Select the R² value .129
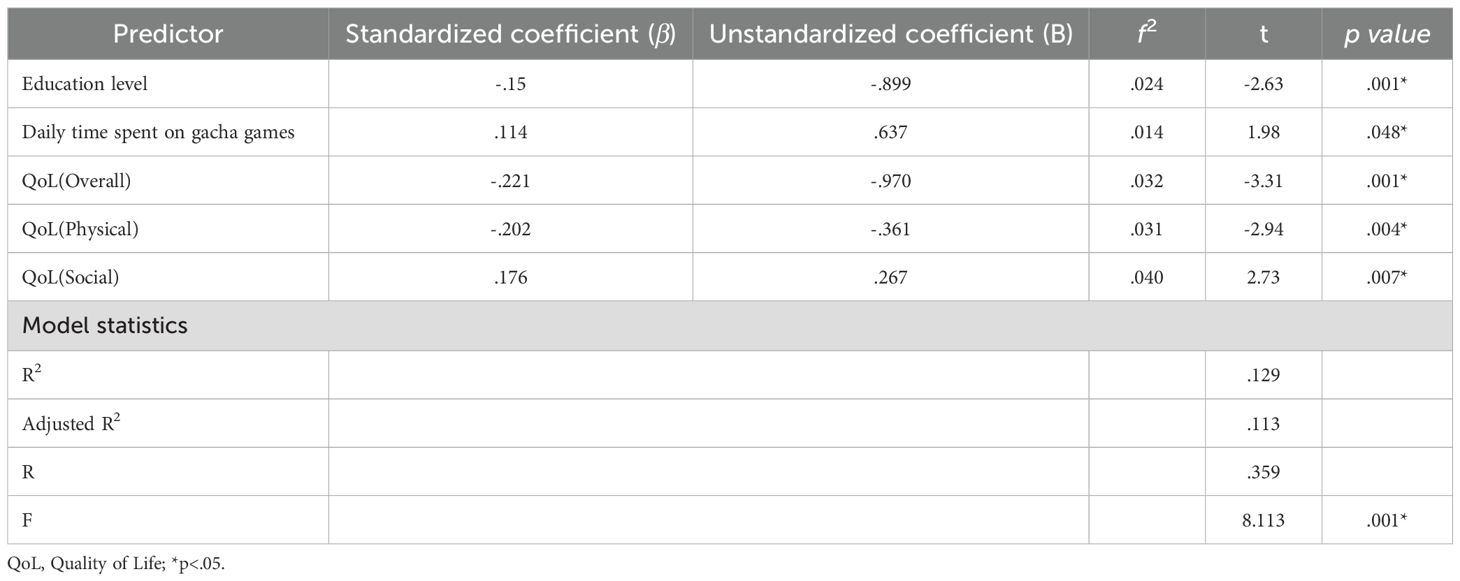Image resolution: width=1460 pixels, height=581 pixels. [x=1264, y=375]
